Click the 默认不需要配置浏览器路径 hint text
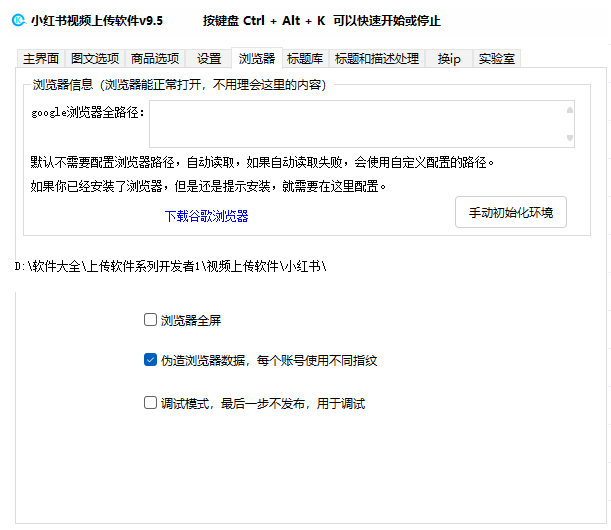The image size is (611, 530). pyautogui.click(x=262, y=162)
